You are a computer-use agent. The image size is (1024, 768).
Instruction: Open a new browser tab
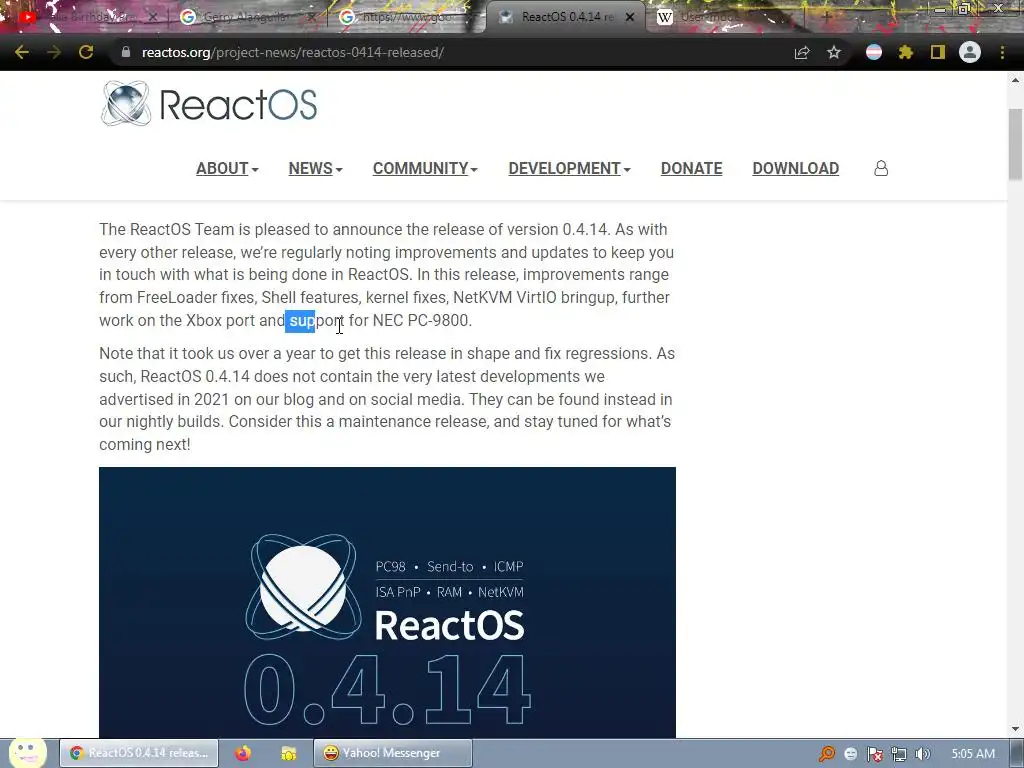tap(825, 17)
